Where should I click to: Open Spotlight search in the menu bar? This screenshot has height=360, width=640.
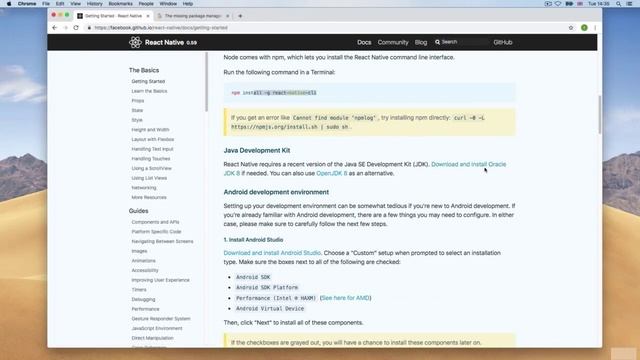618,4
